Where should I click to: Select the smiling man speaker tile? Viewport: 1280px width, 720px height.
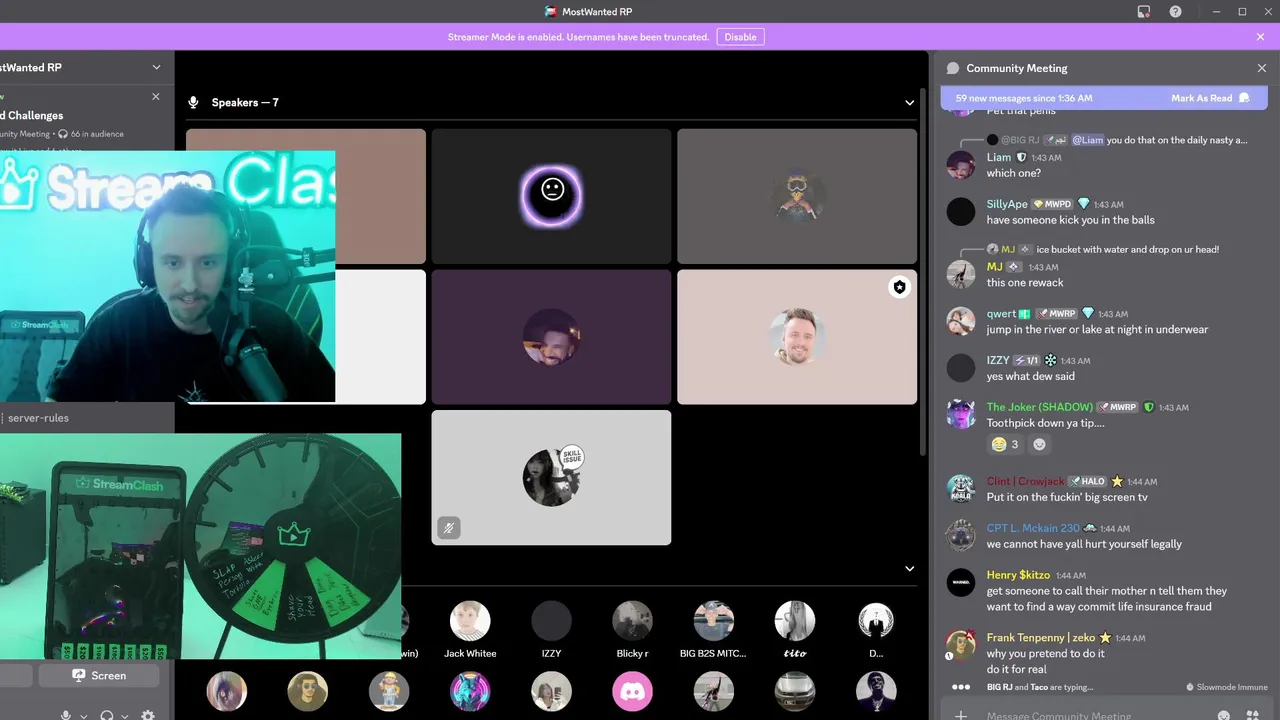pyautogui.click(x=797, y=337)
